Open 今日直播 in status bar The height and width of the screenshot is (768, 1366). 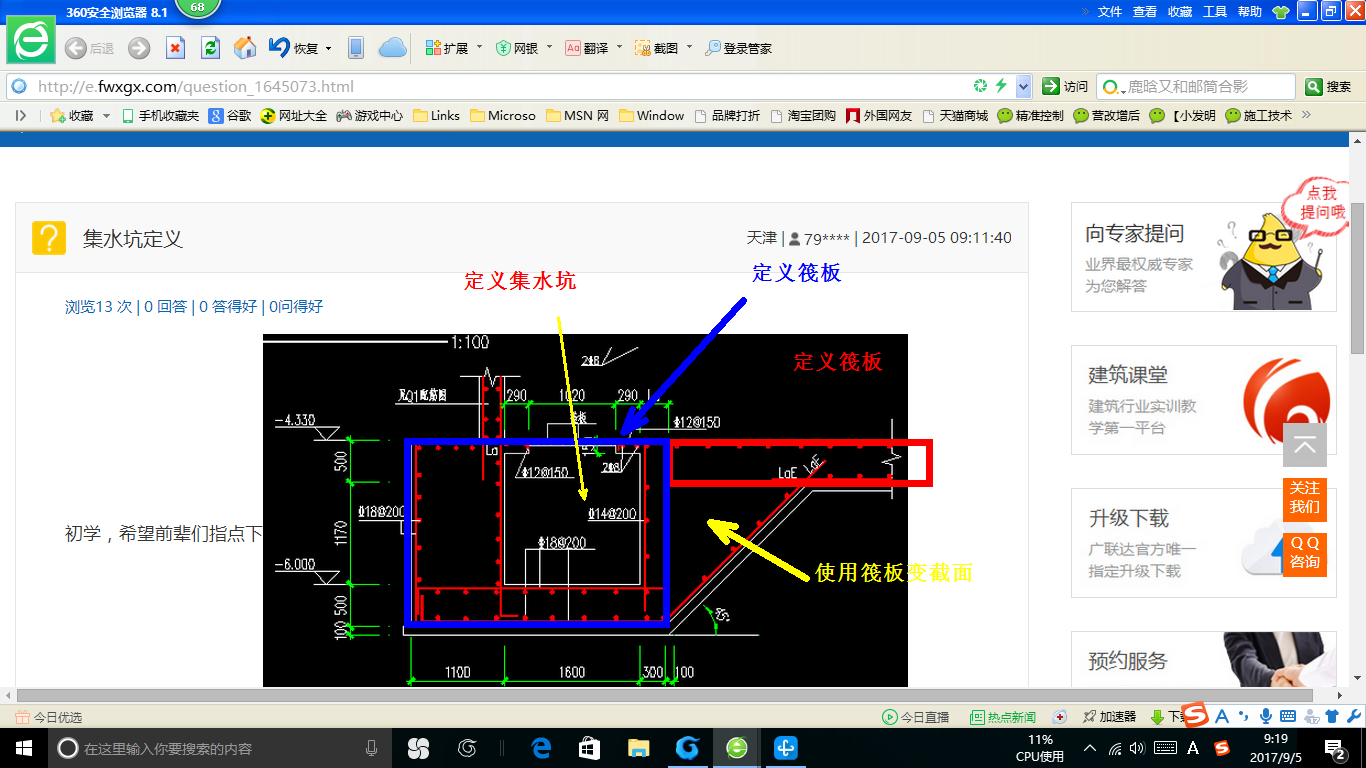[x=915, y=717]
